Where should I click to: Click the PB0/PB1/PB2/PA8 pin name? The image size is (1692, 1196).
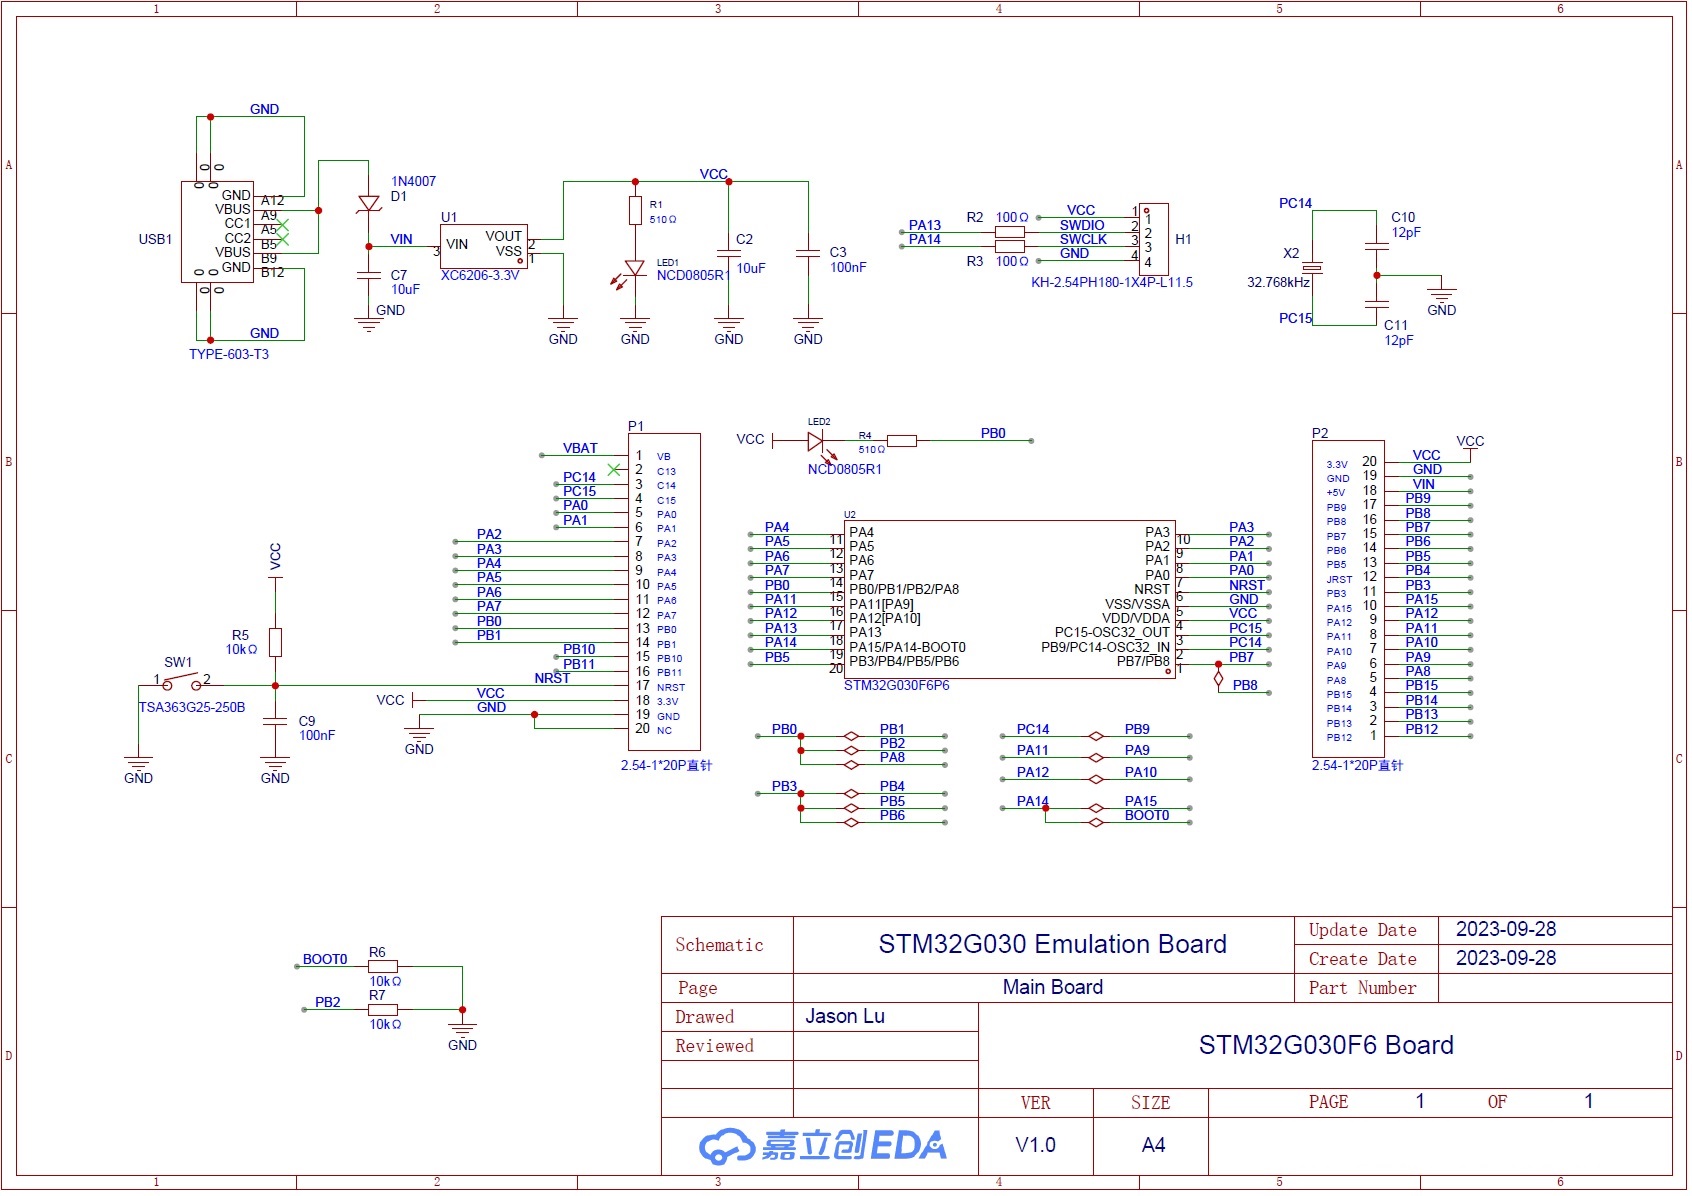click(x=904, y=590)
